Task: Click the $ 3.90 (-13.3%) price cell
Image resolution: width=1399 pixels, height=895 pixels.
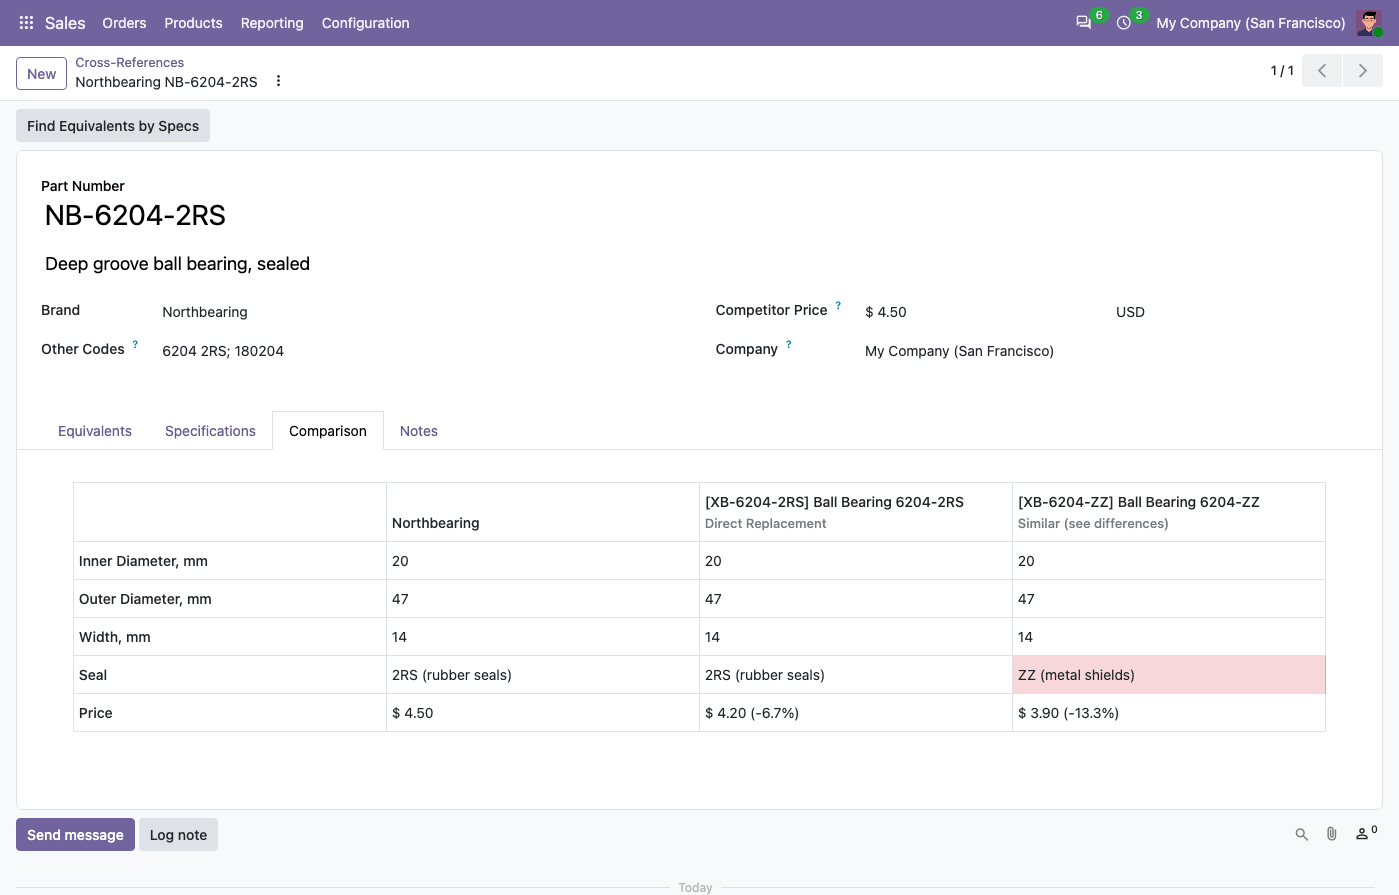Action: coord(1169,713)
